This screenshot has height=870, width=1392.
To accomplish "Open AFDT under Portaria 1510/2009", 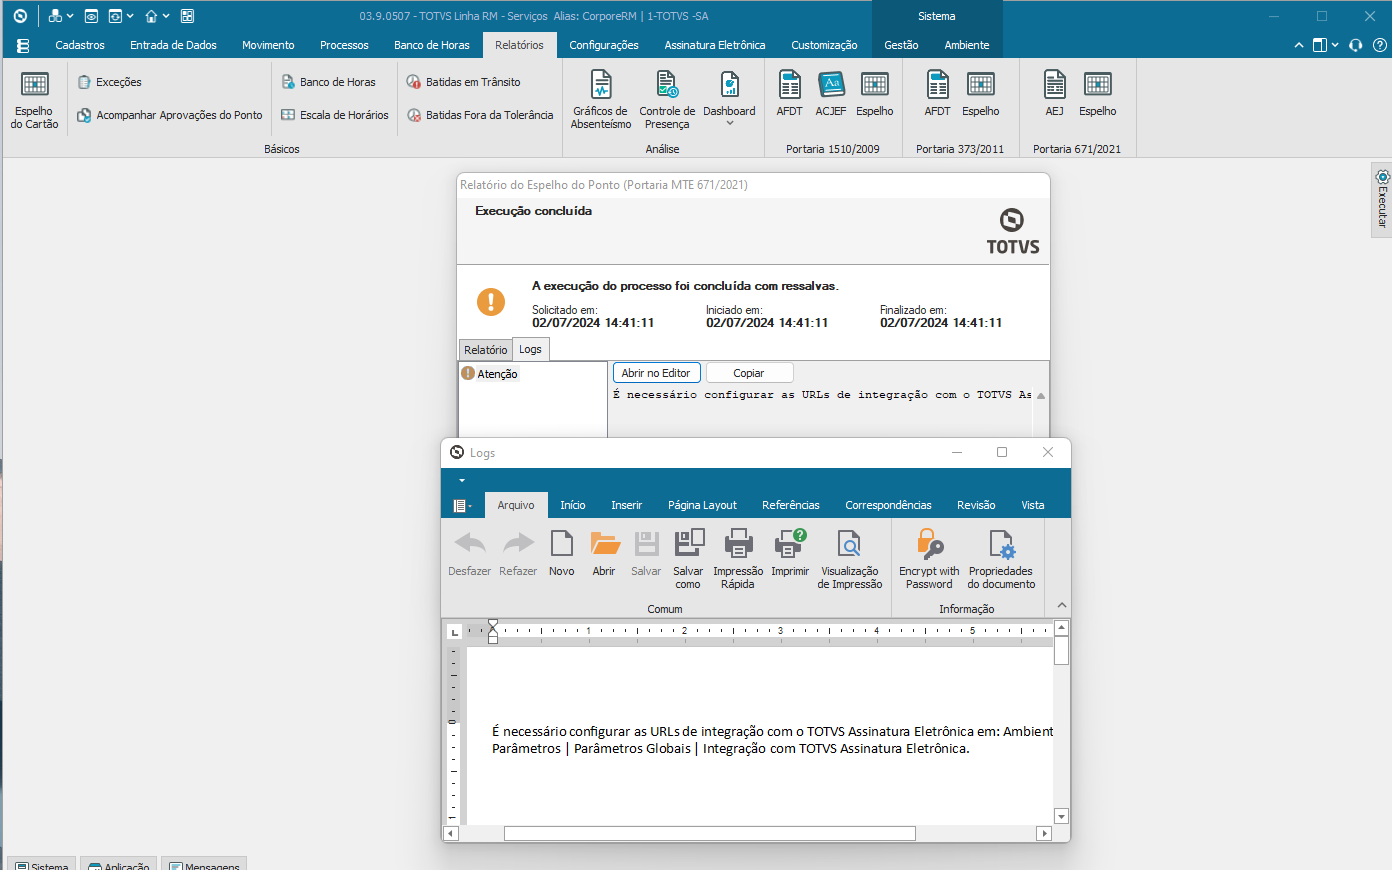I will (789, 95).
